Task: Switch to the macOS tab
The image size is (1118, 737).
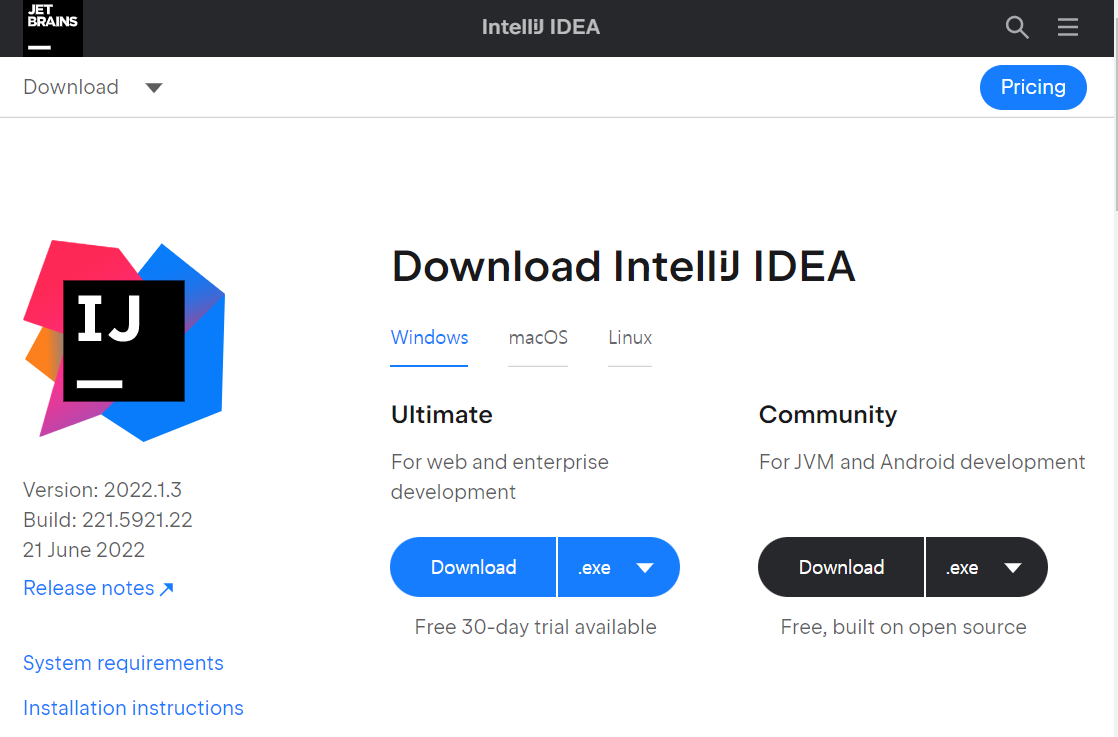Action: point(538,338)
